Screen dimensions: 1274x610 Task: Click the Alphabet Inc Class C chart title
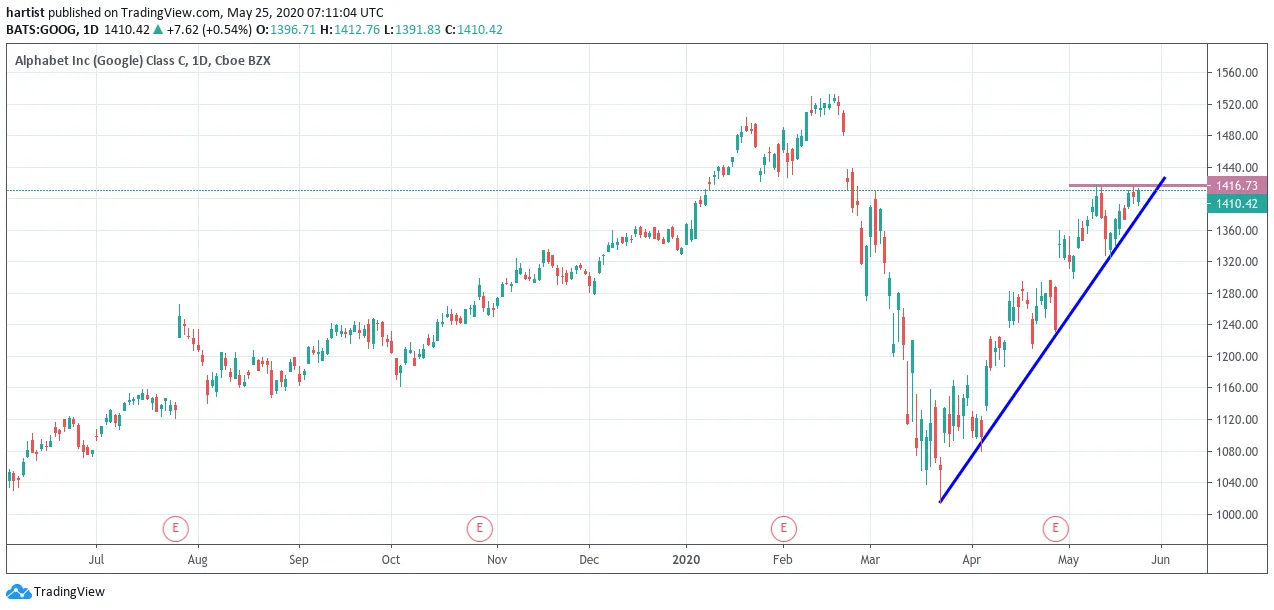coord(142,61)
